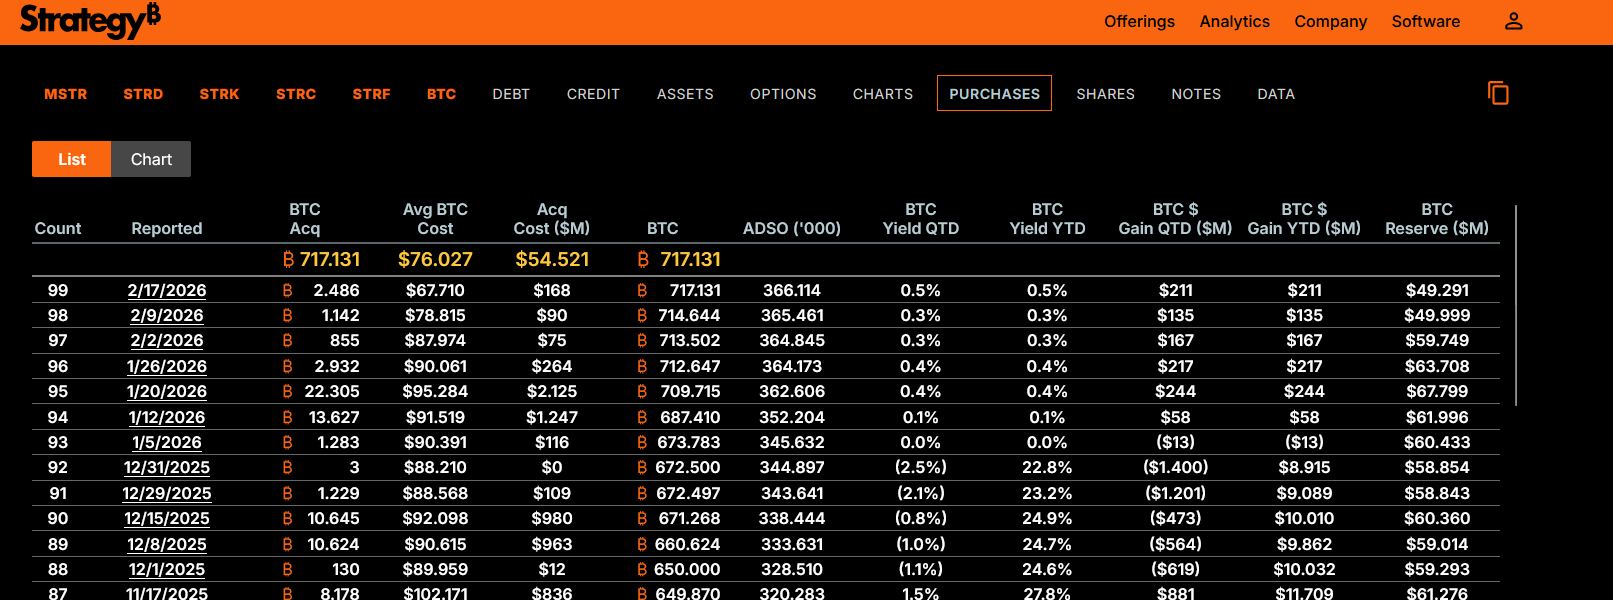
Task: Expand the Analytics menu
Action: coord(1234,21)
